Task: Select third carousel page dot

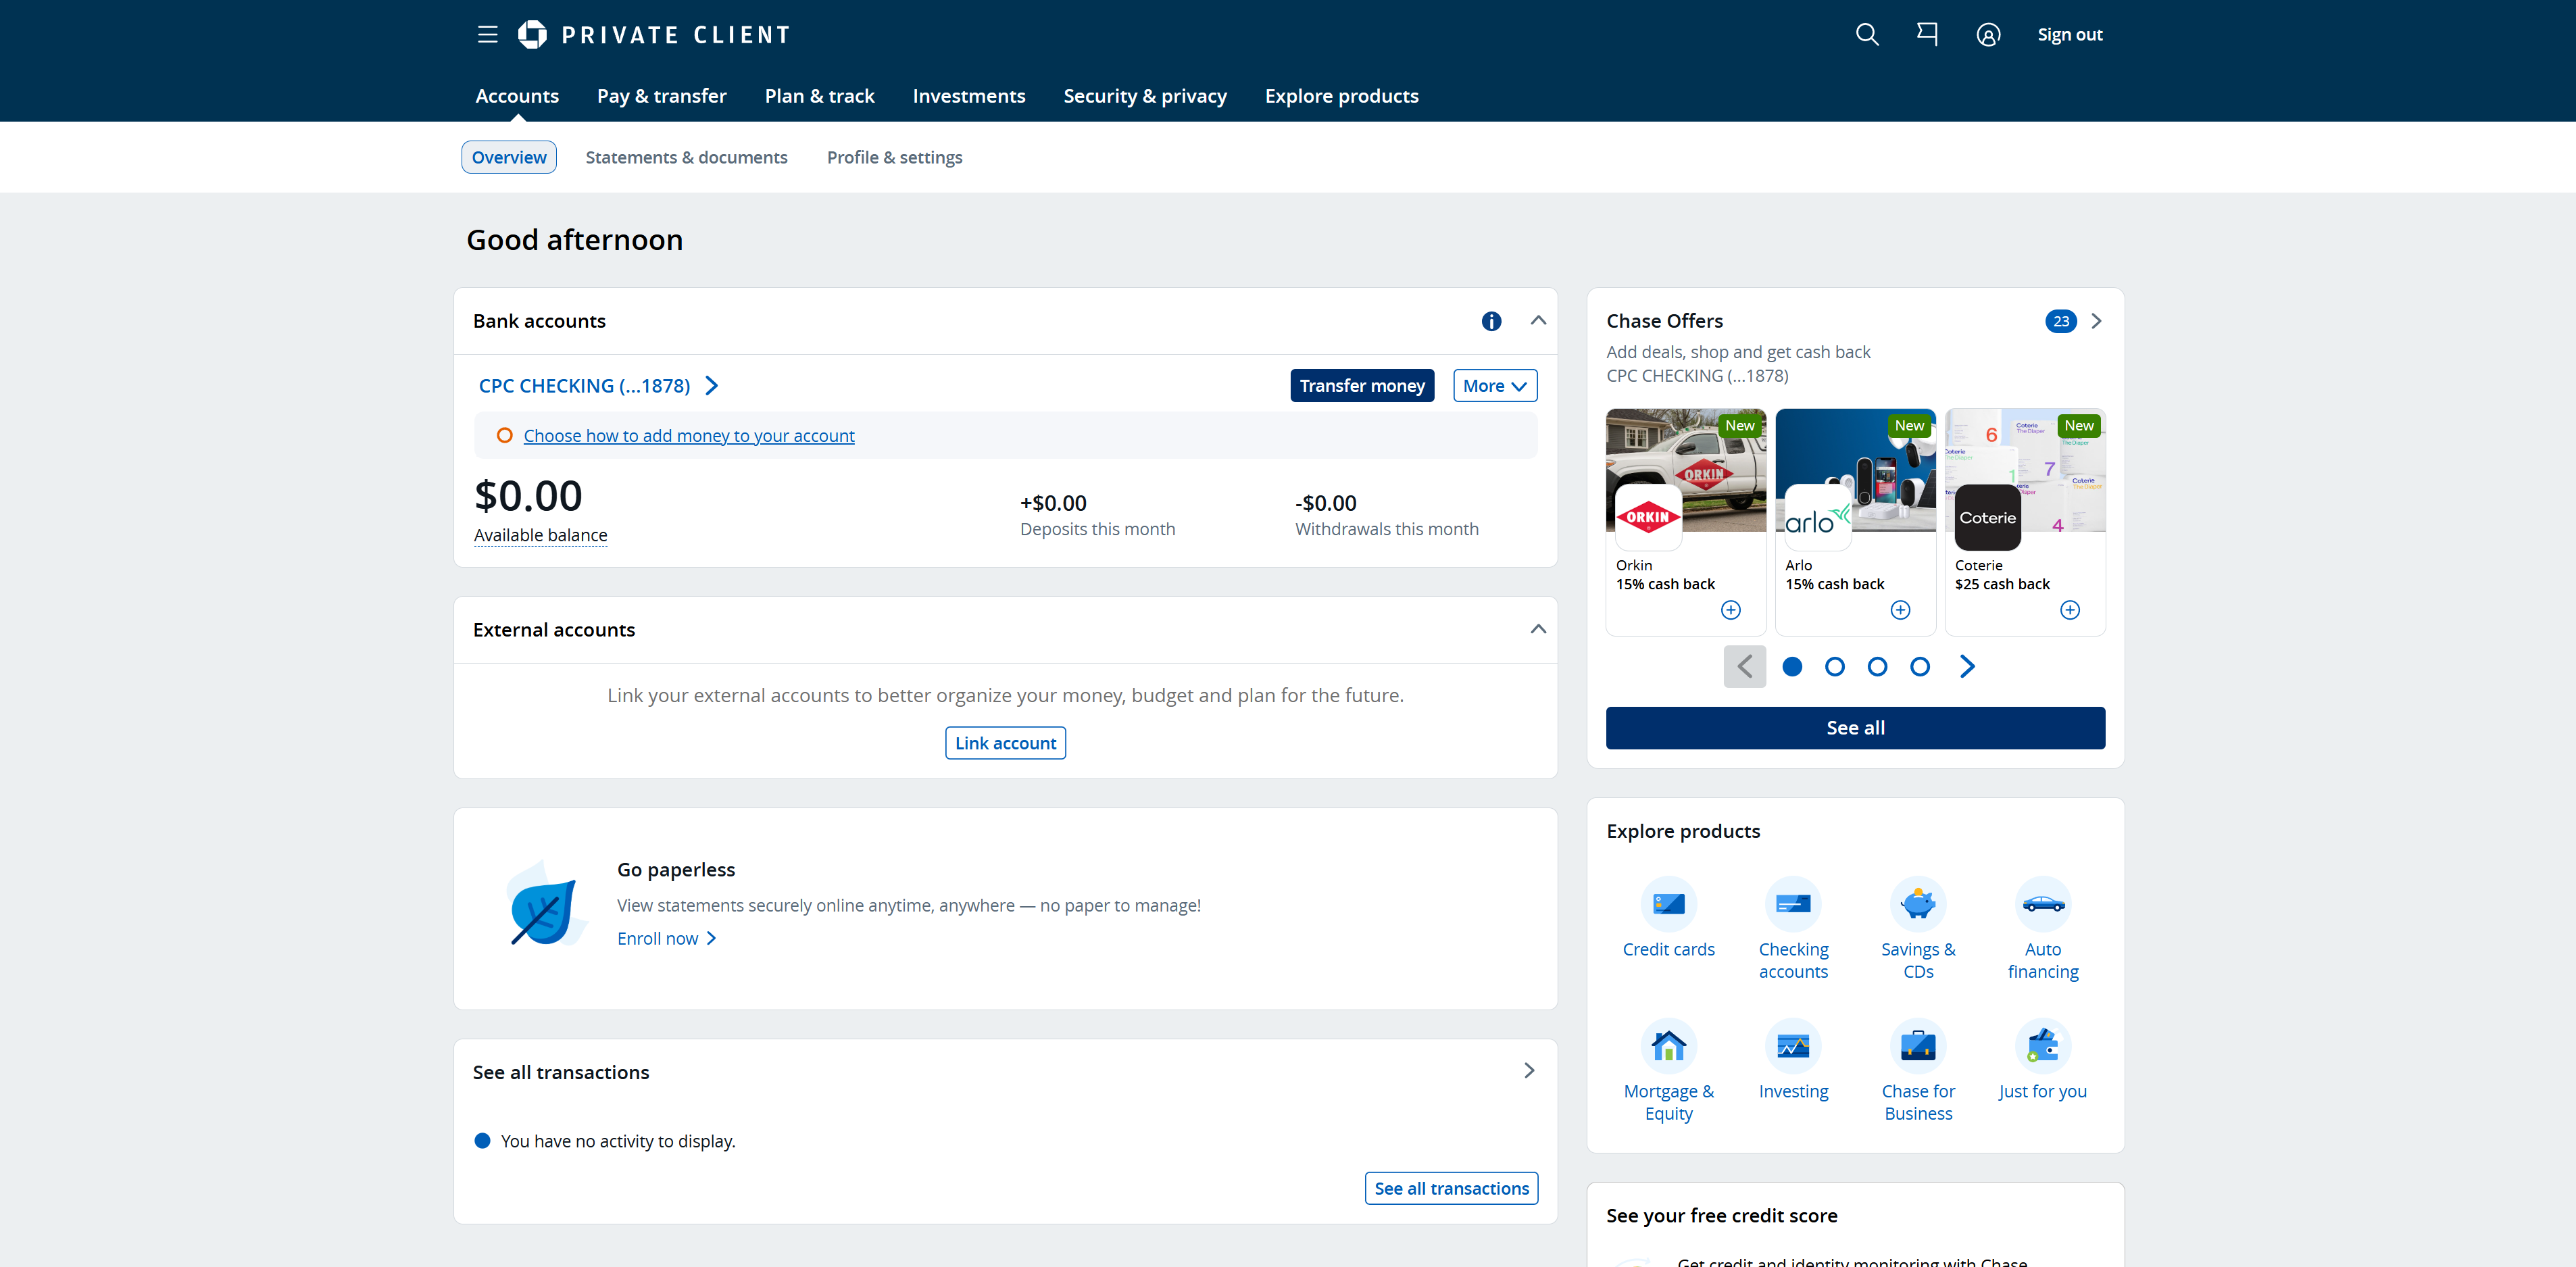Action: 1877,667
